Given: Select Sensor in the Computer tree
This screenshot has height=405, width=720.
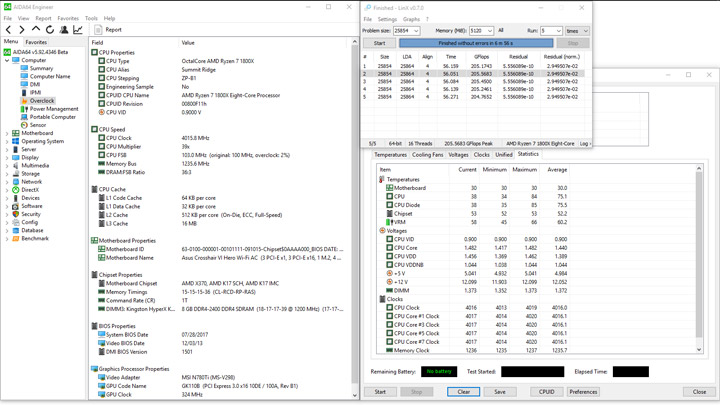Looking at the screenshot, I should [37, 125].
